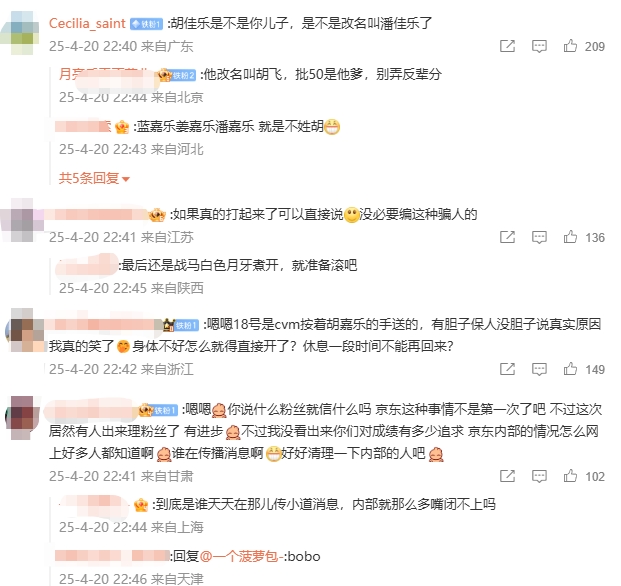Screen dimensions: 621x586
Task: Expand the 共5条回复 replies list
Action: 94,178
